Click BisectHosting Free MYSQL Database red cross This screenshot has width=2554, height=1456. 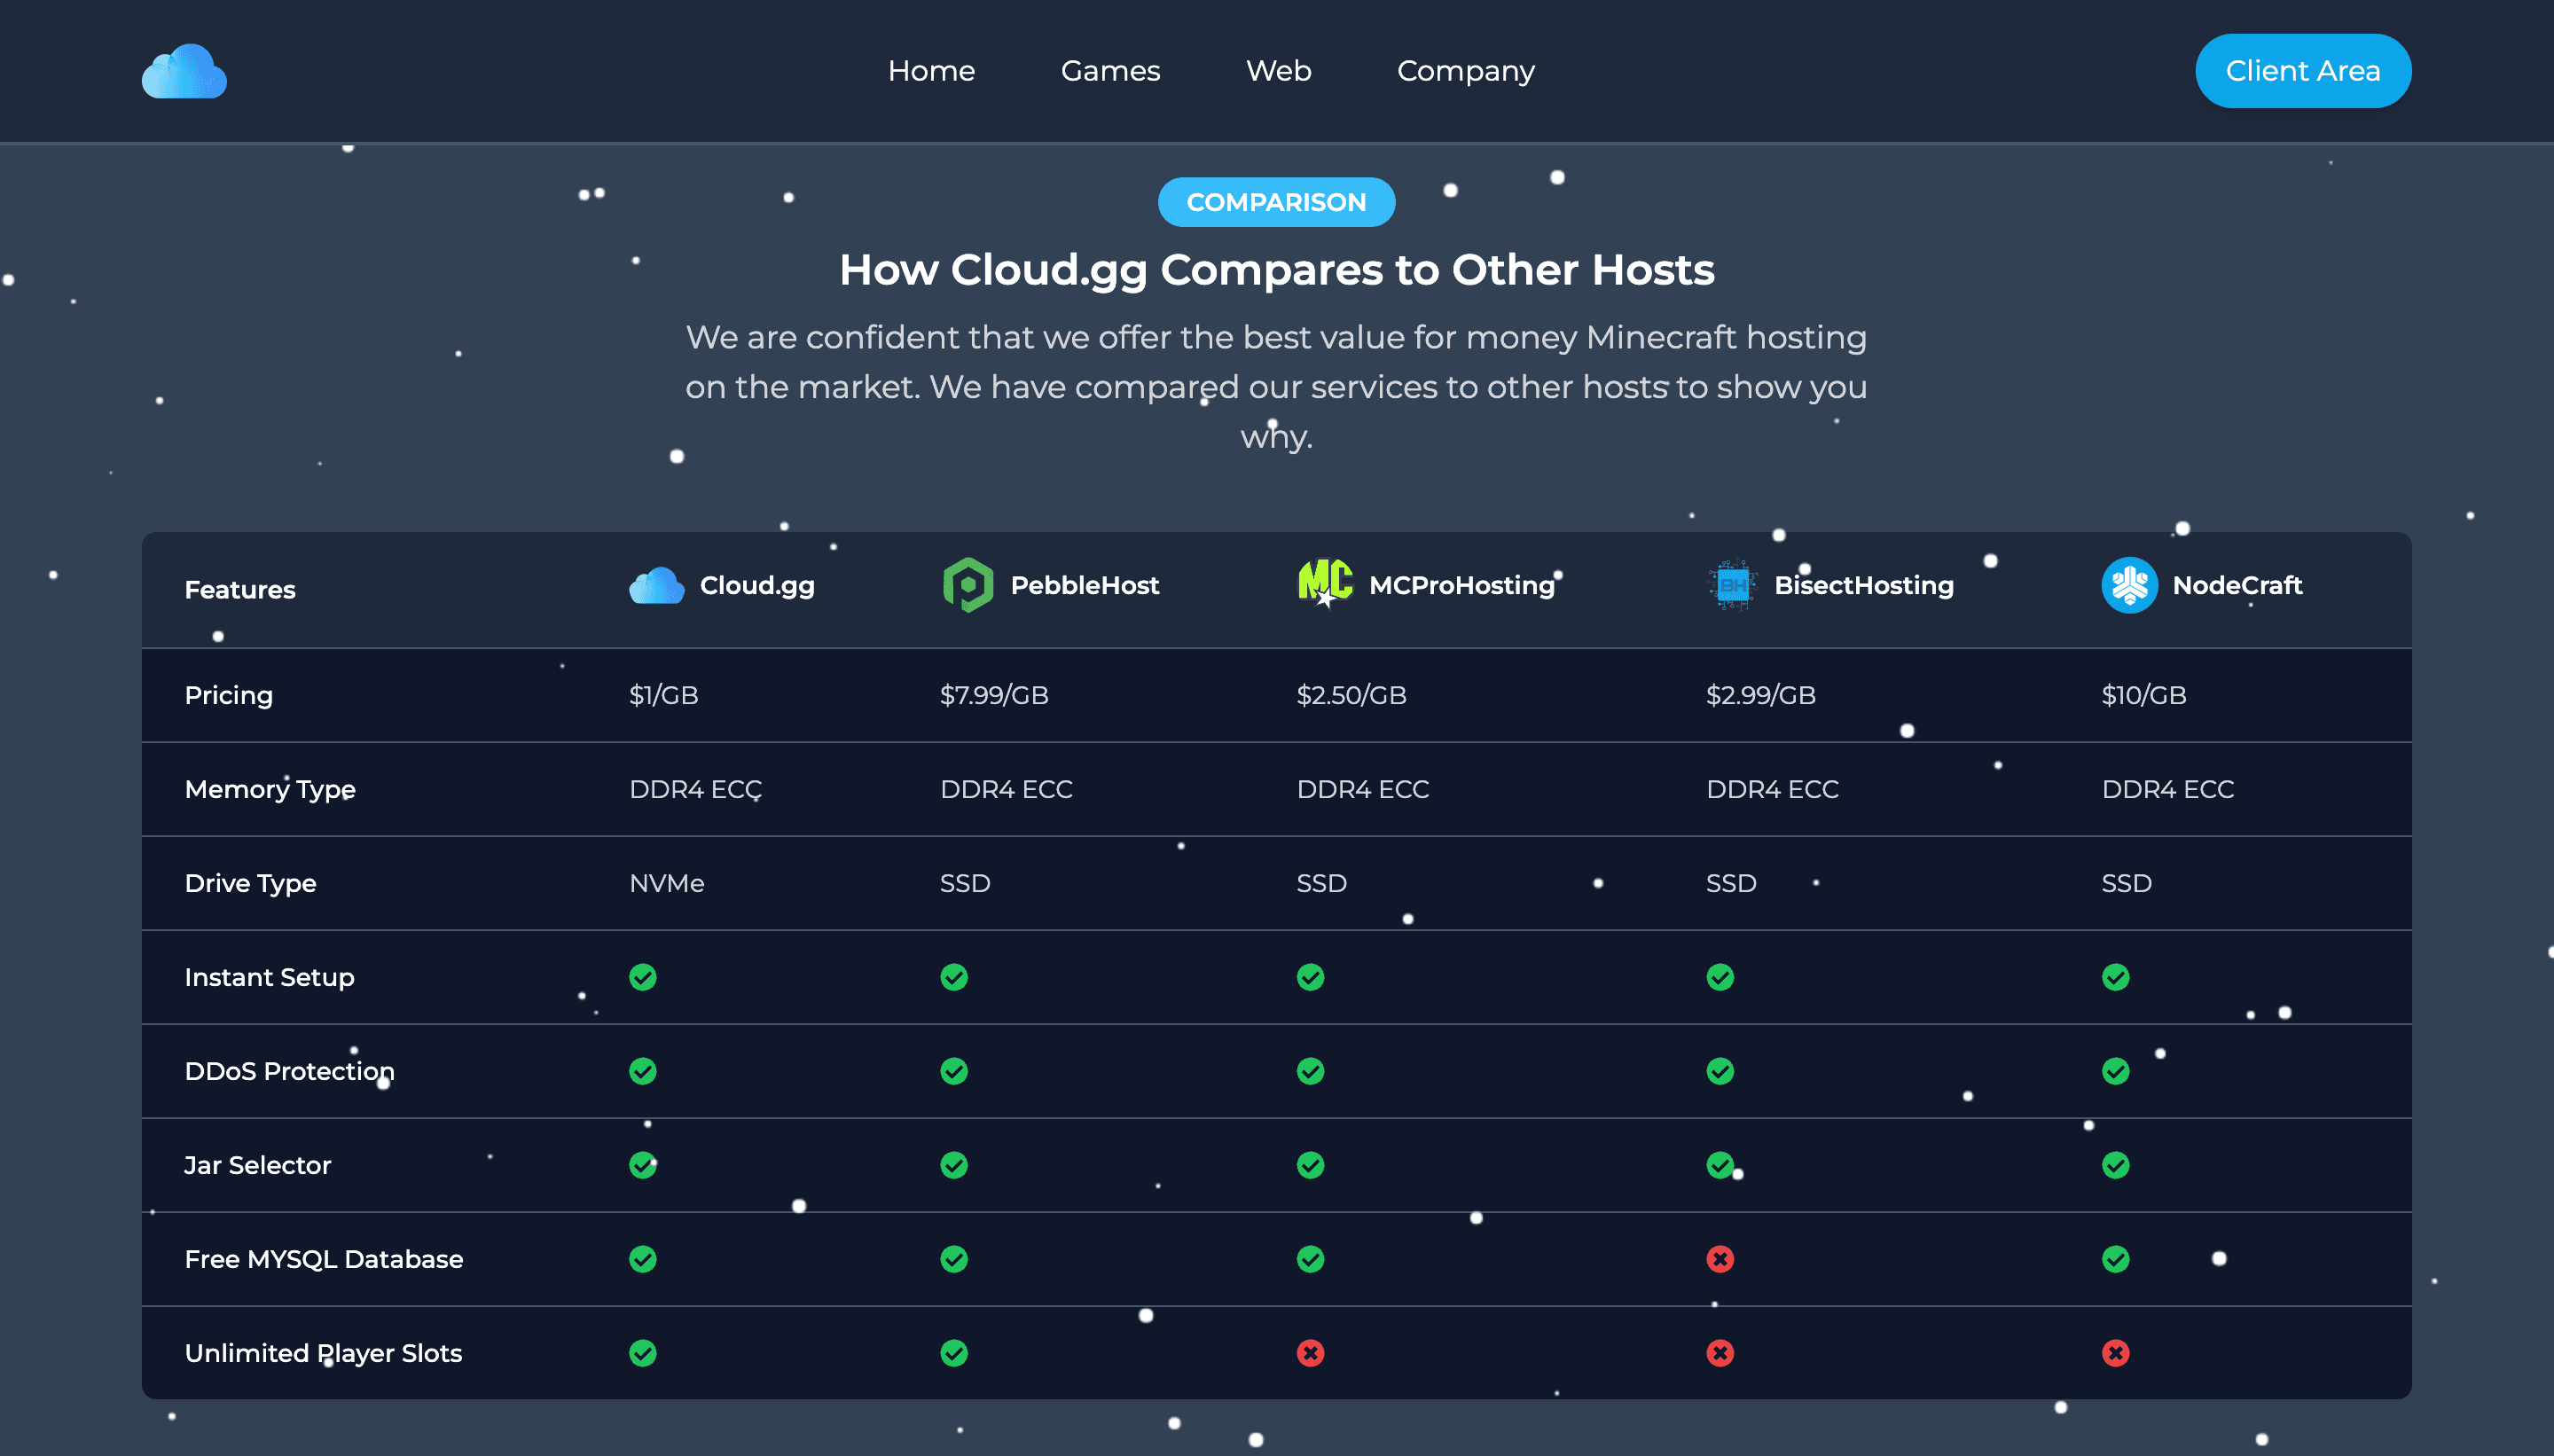[x=1720, y=1259]
